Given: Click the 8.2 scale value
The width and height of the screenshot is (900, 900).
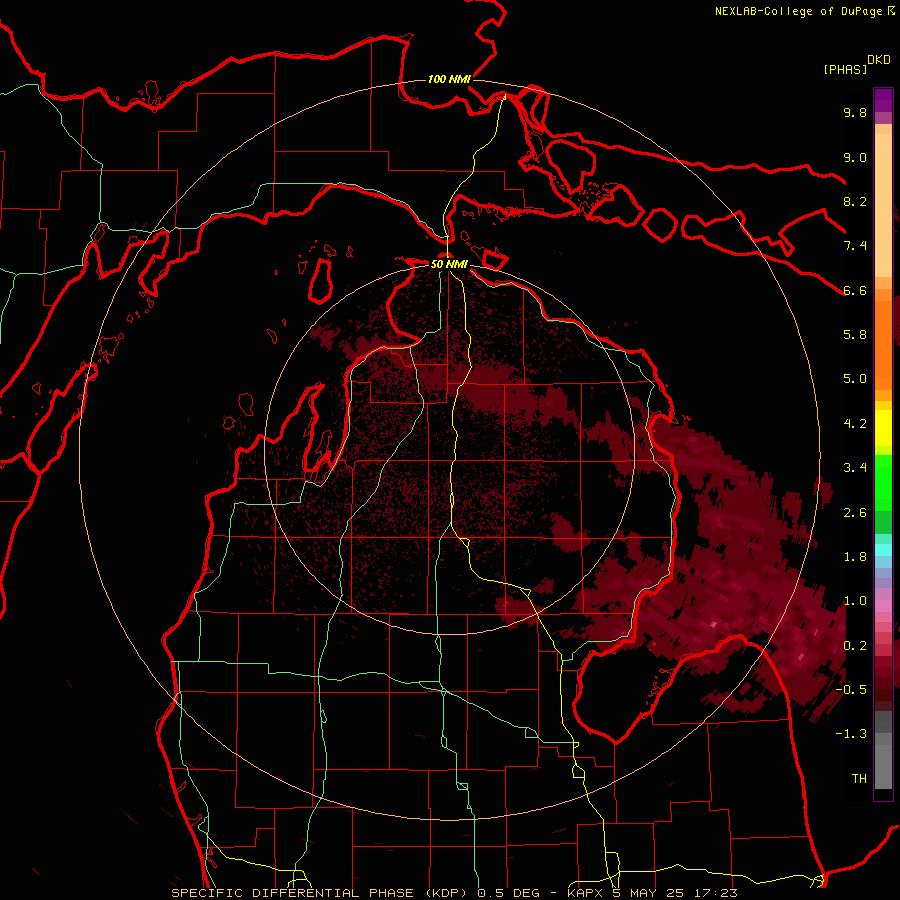Looking at the screenshot, I should 855,201.
